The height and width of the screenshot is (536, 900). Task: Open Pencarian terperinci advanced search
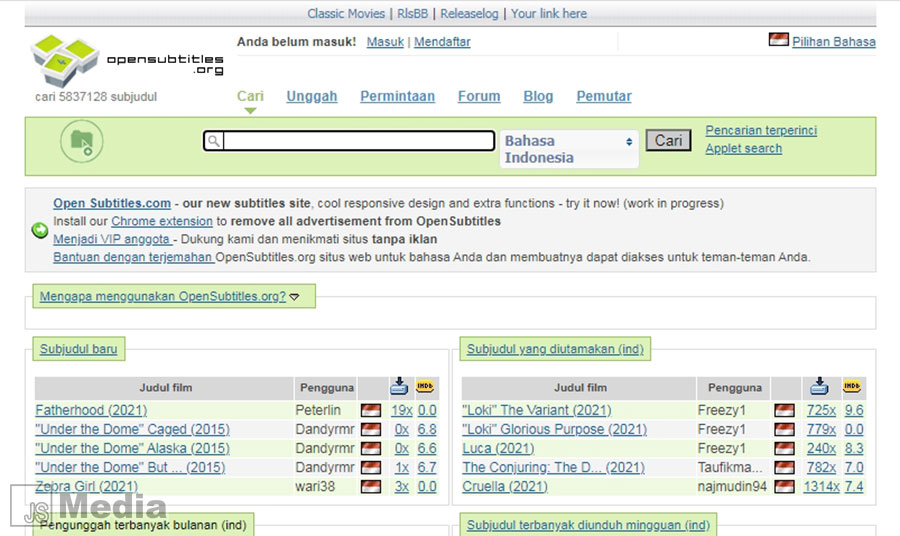click(761, 130)
